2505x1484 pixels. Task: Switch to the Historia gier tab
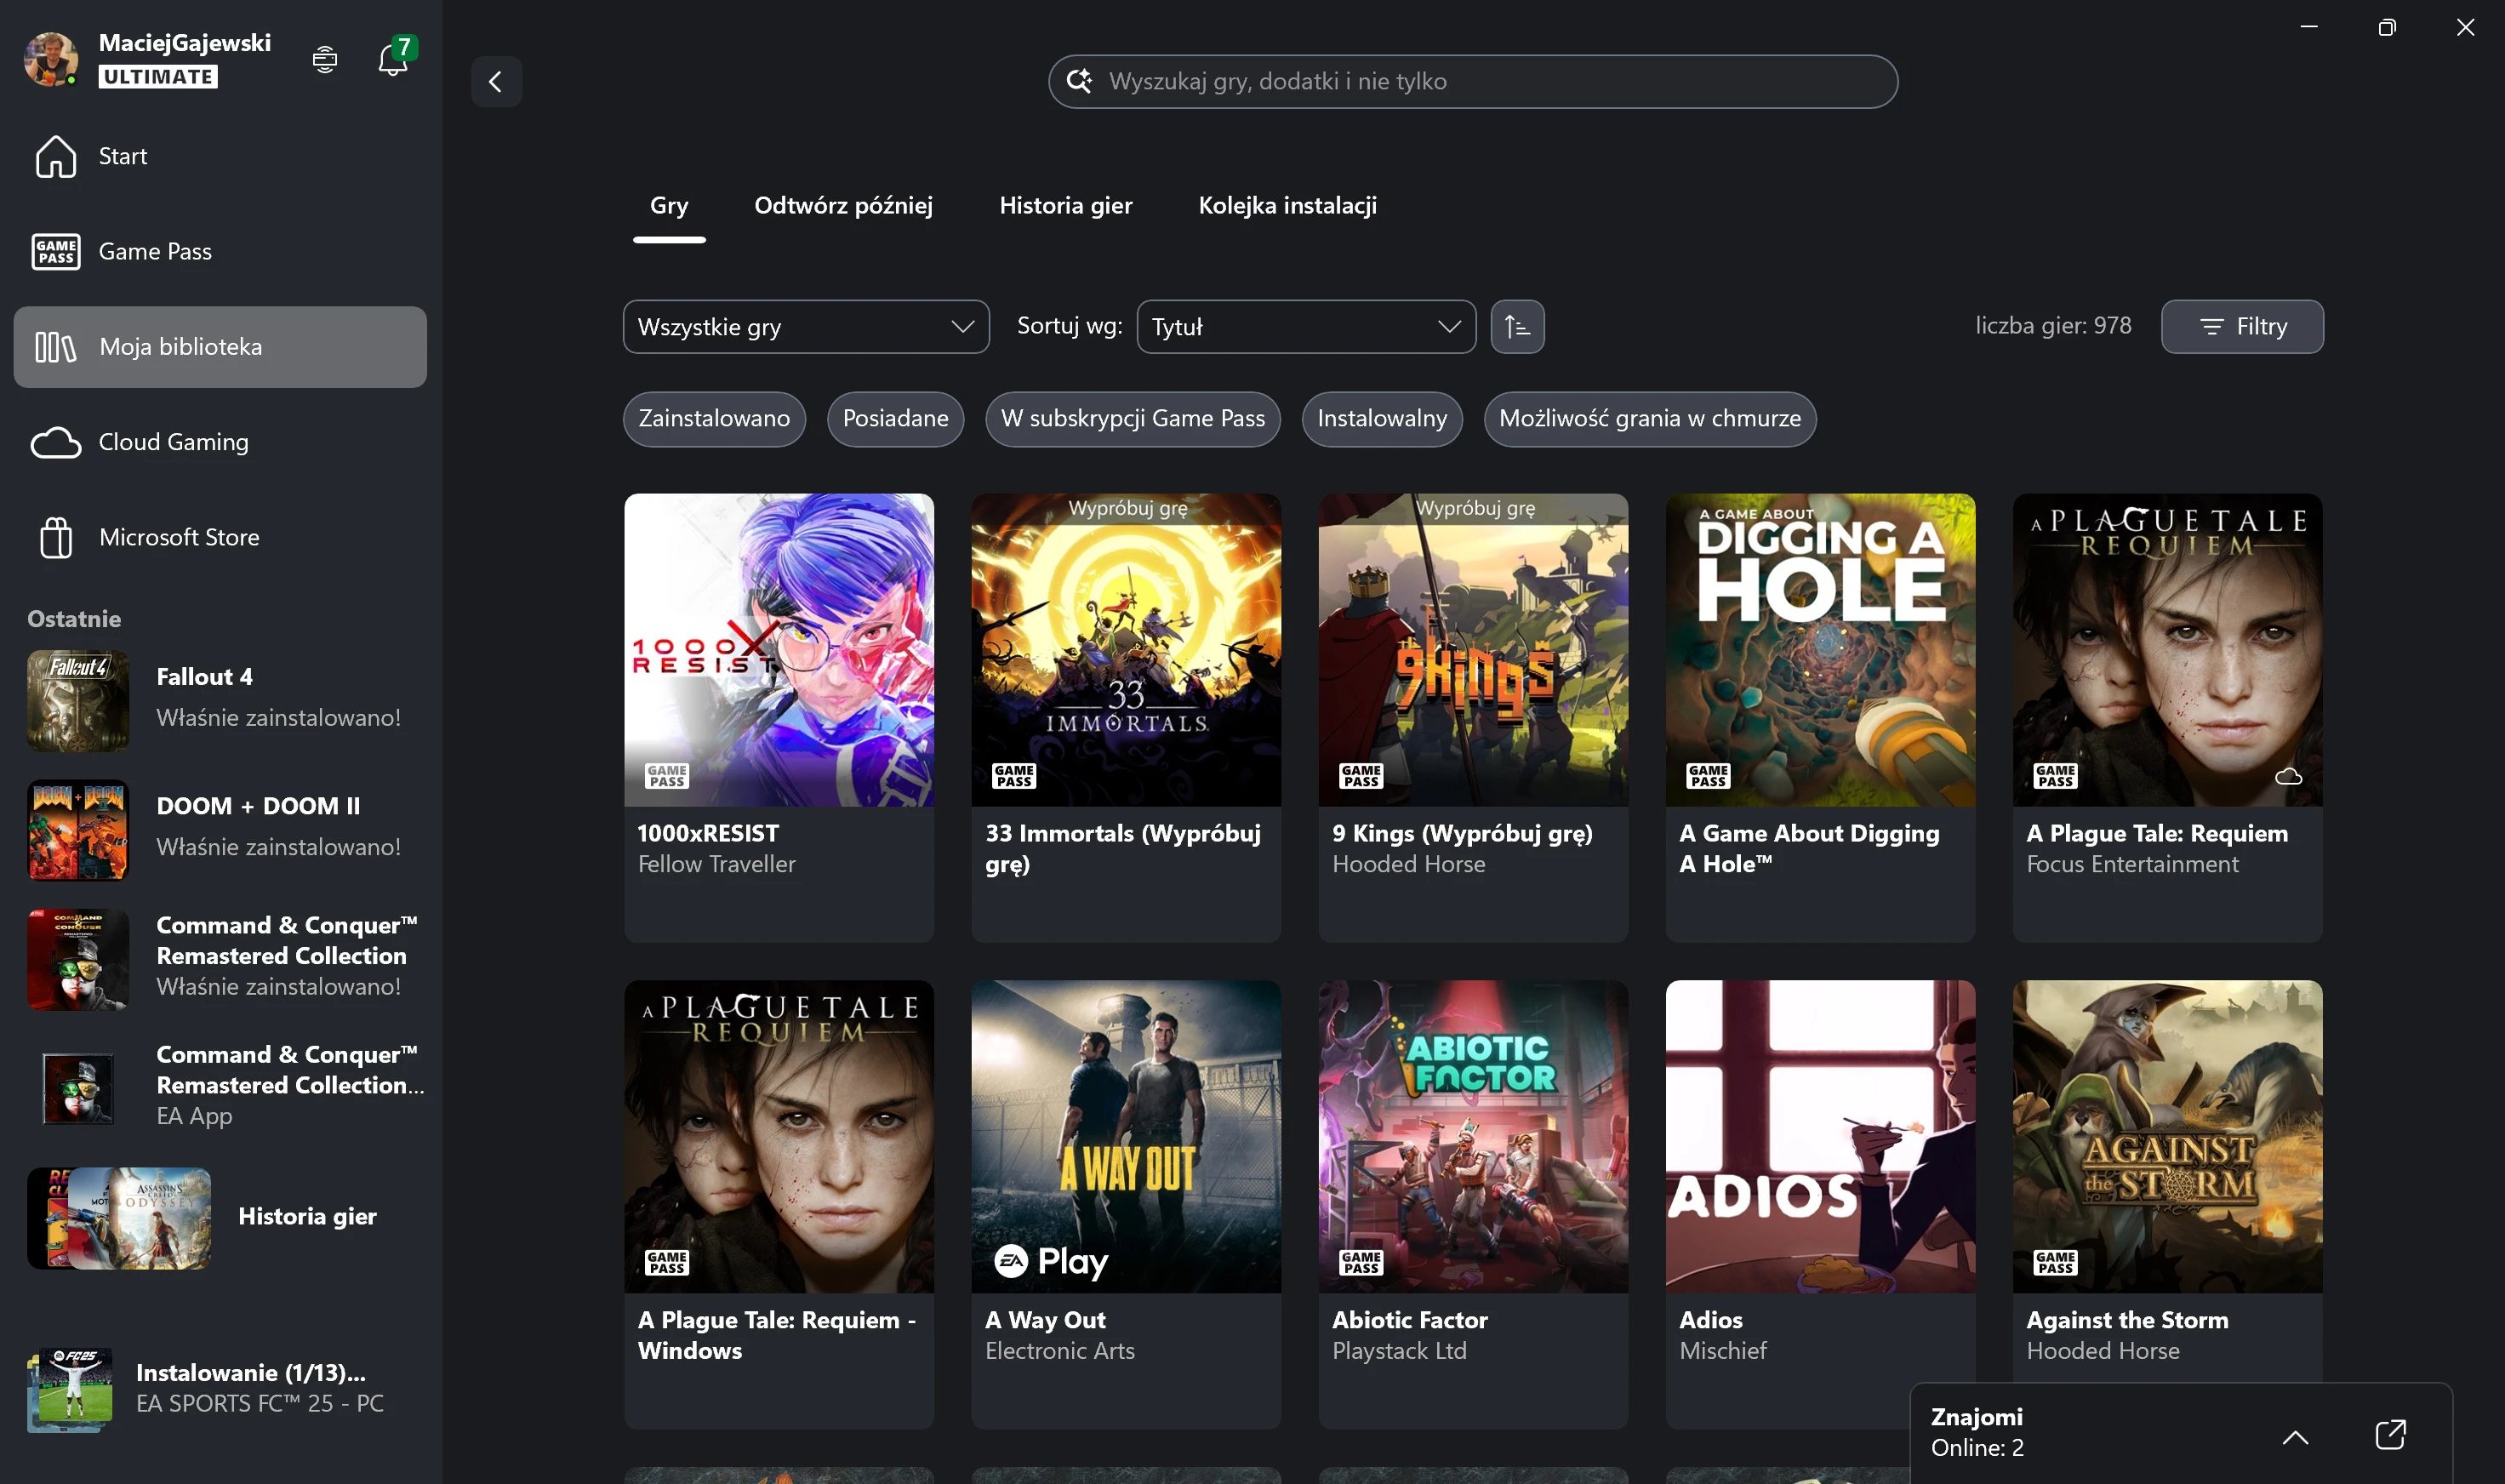click(1065, 206)
